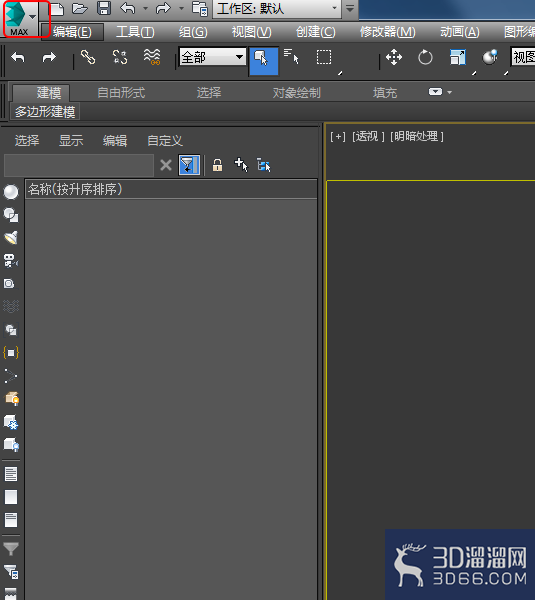Switch to the 填充 ribbon tab
Viewport: 535px width, 600px height.
coord(385,93)
